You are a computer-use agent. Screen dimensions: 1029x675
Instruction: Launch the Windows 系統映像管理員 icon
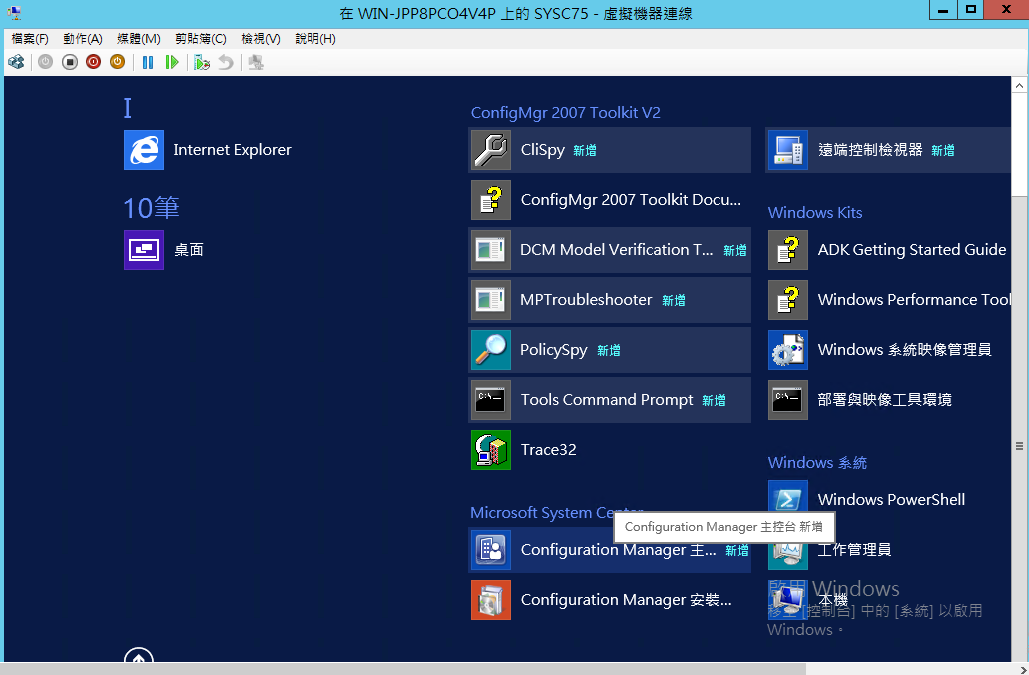[x=788, y=350]
